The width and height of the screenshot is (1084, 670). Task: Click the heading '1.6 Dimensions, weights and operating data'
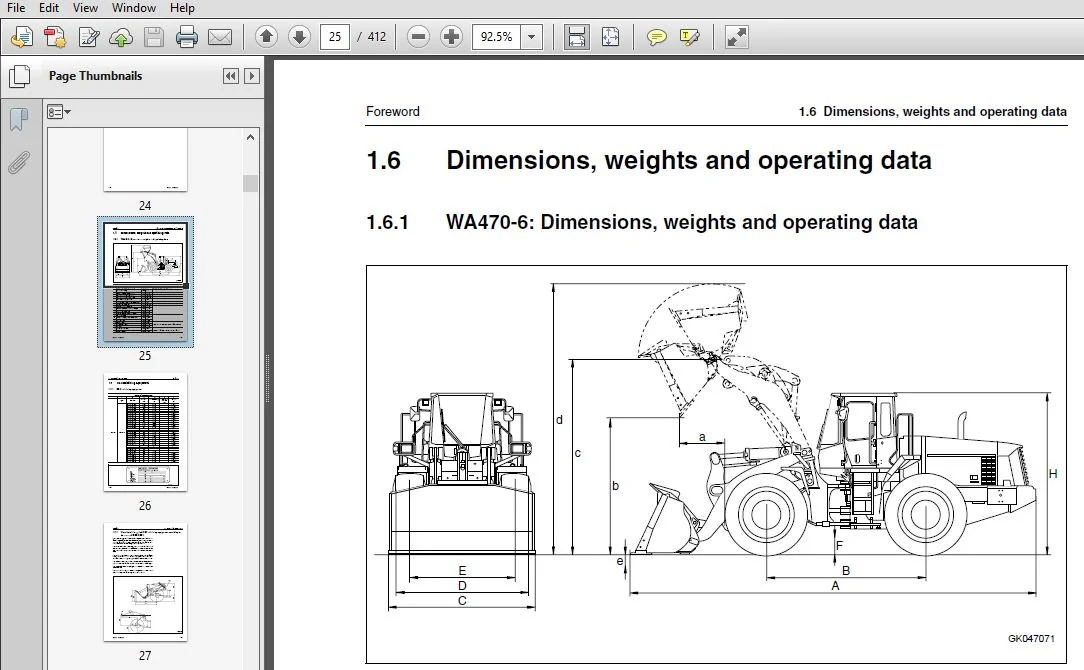point(649,160)
